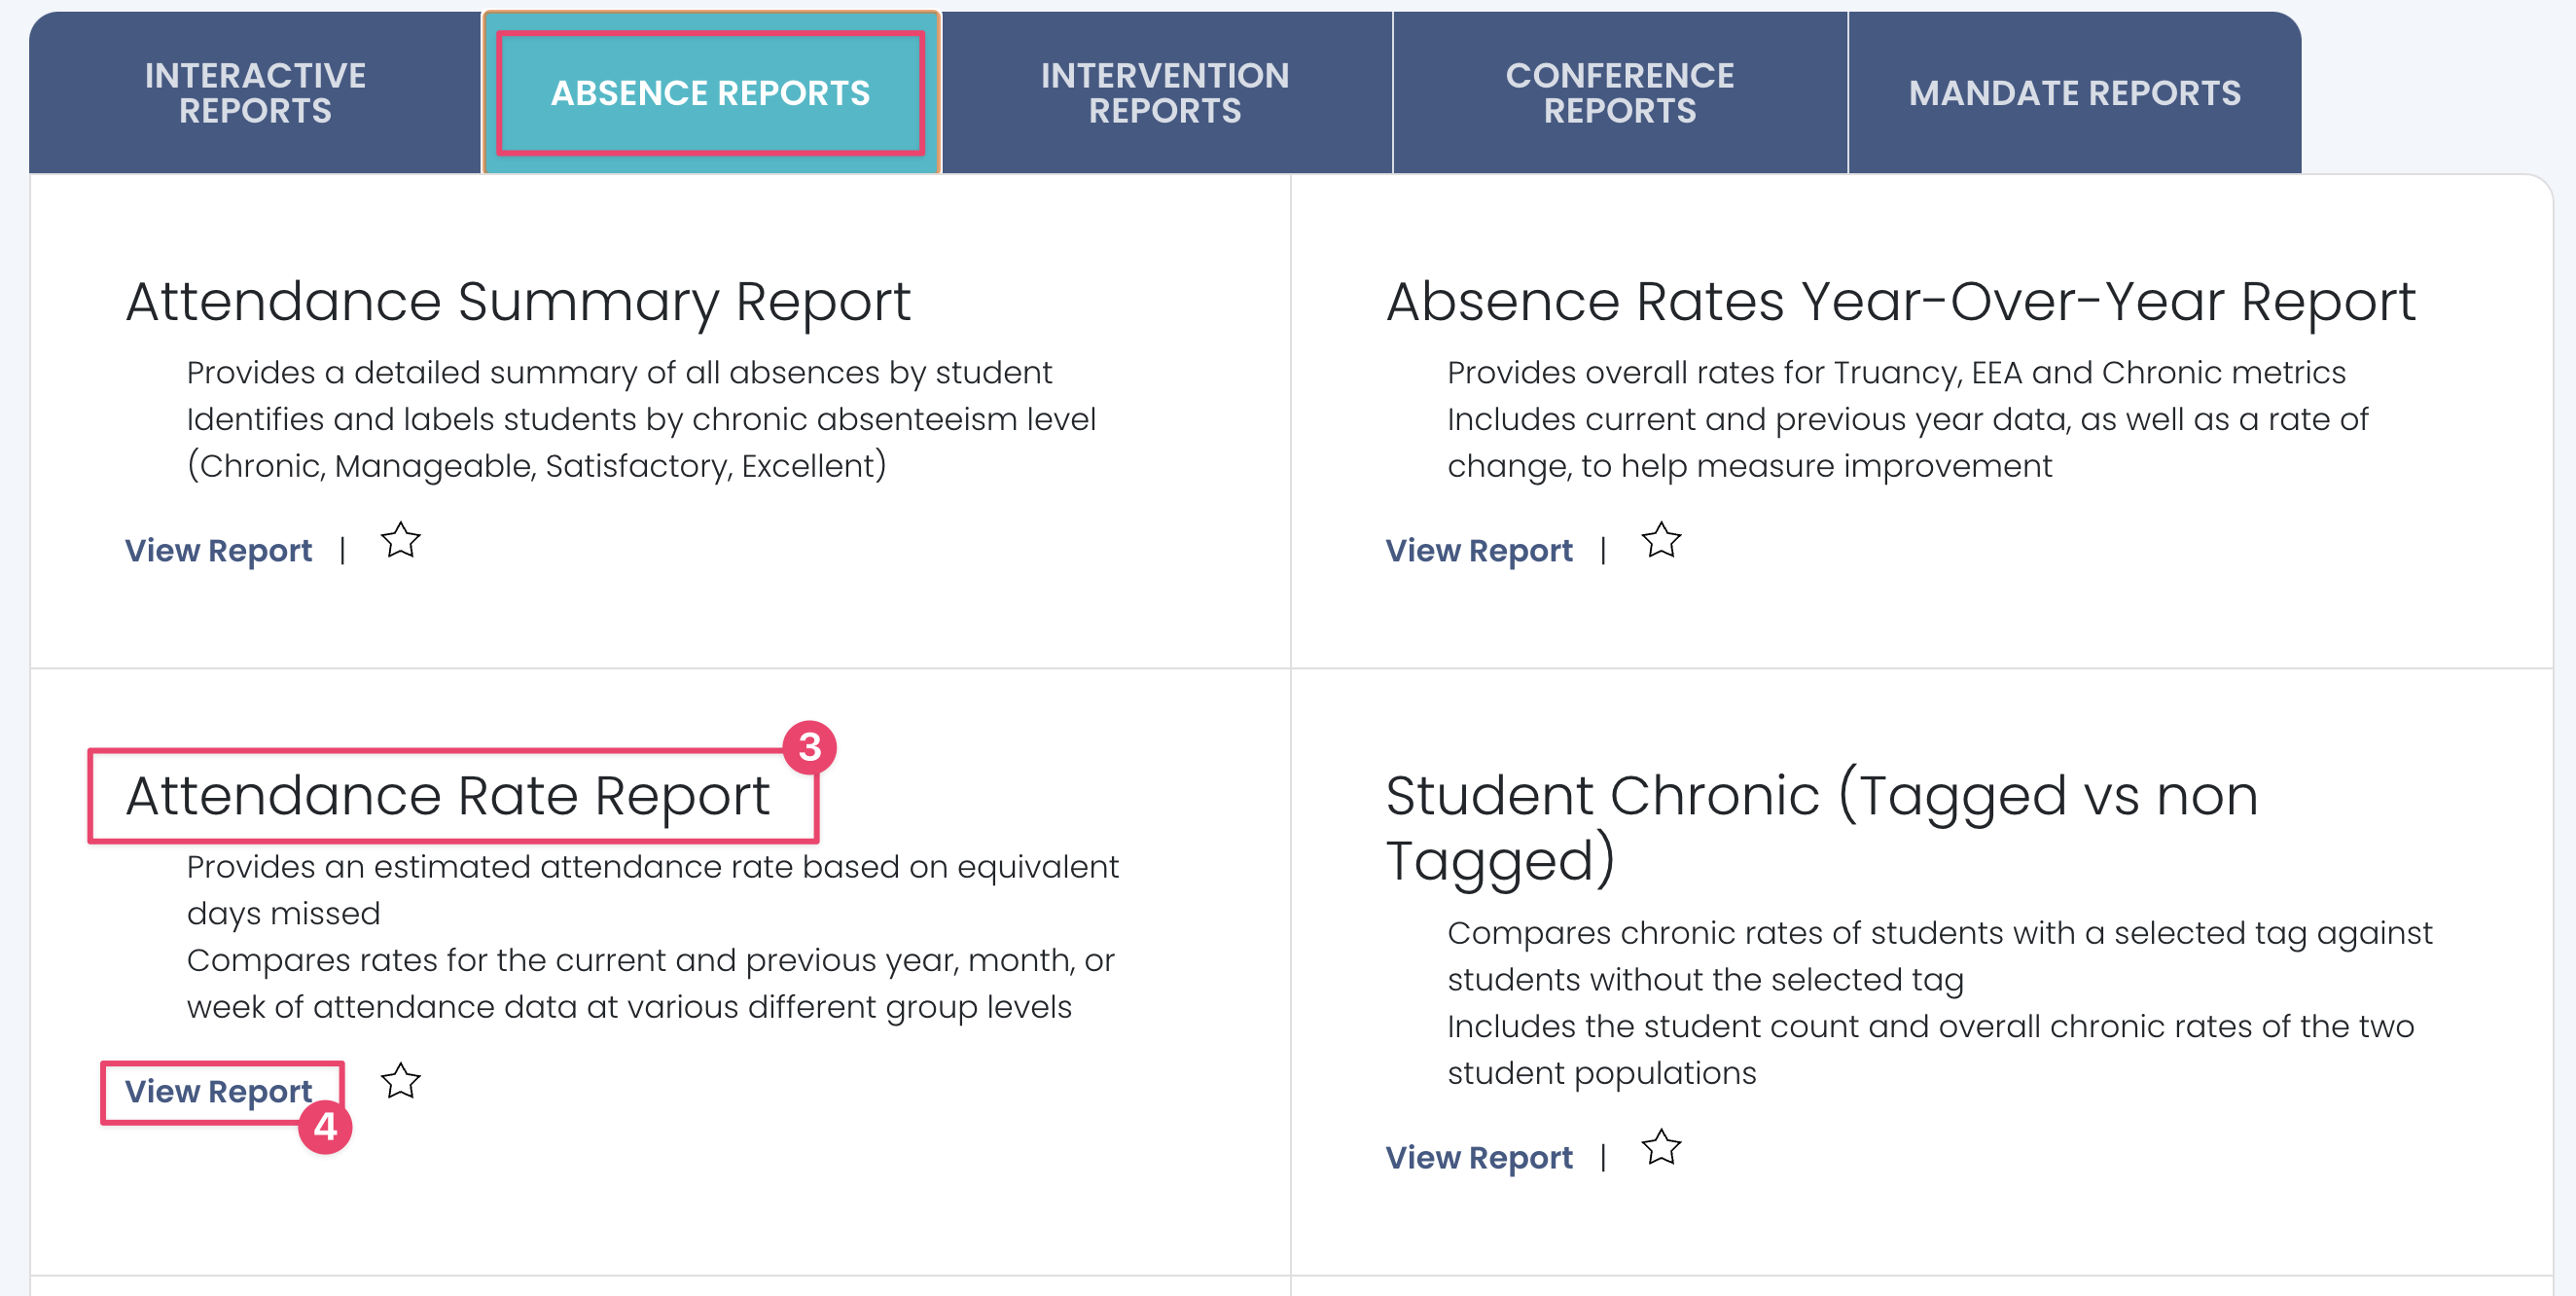Favorite the Attendance Summary Report with its star
This screenshot has width=2576, height=1296.
pos(401,541)
